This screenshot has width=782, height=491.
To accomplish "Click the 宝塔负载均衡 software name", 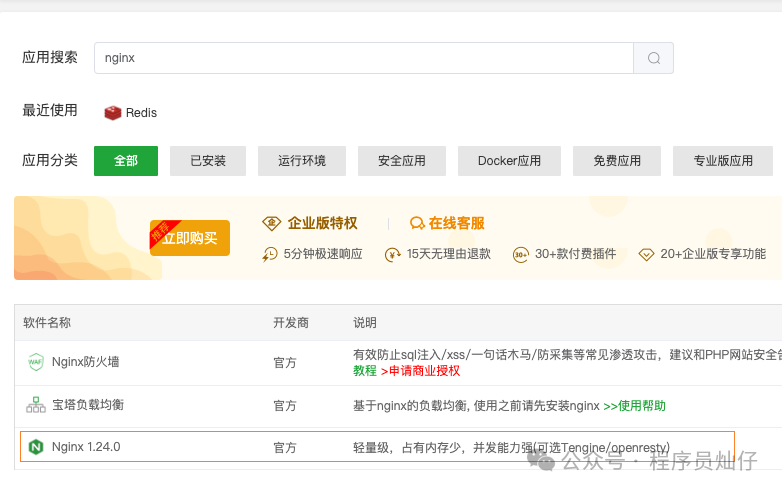I will [x=88, y=405].
